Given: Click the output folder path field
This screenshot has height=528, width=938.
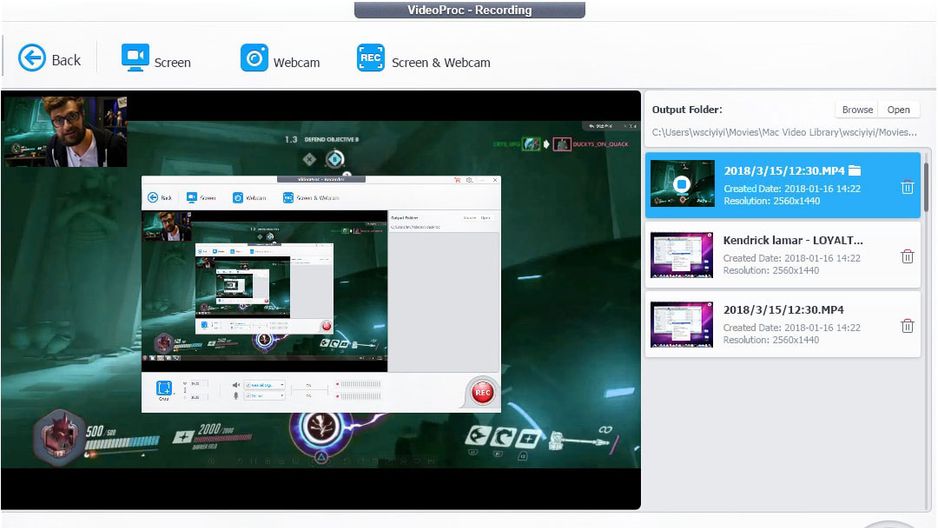Looking at the screenshot, I should (x=784, y=132).
